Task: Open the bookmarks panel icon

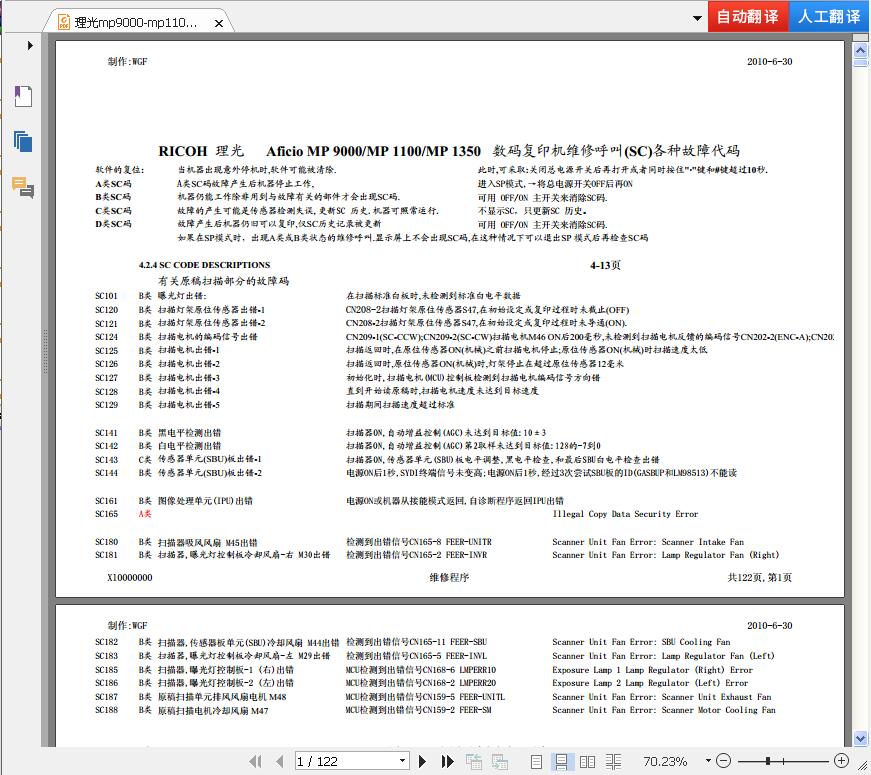Action: (23, 96)
